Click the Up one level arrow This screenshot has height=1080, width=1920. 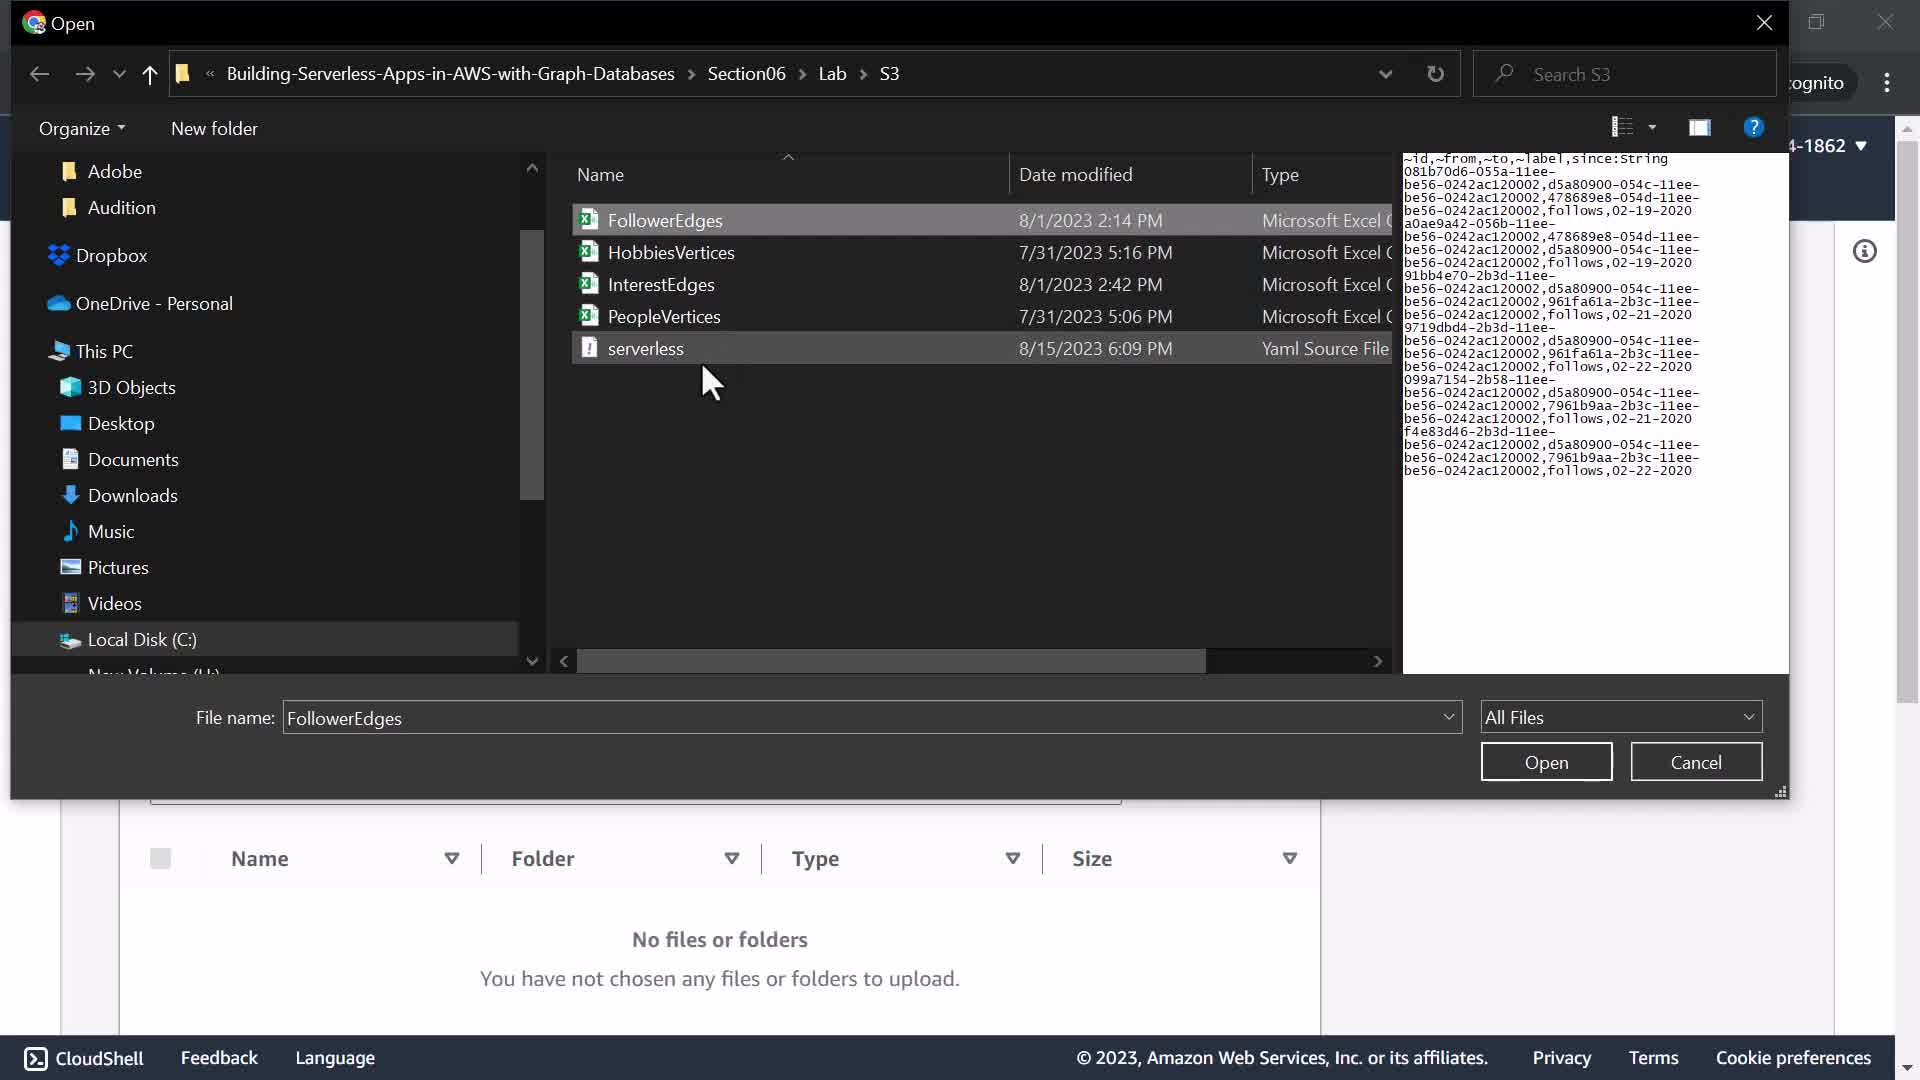click(150, 74)
